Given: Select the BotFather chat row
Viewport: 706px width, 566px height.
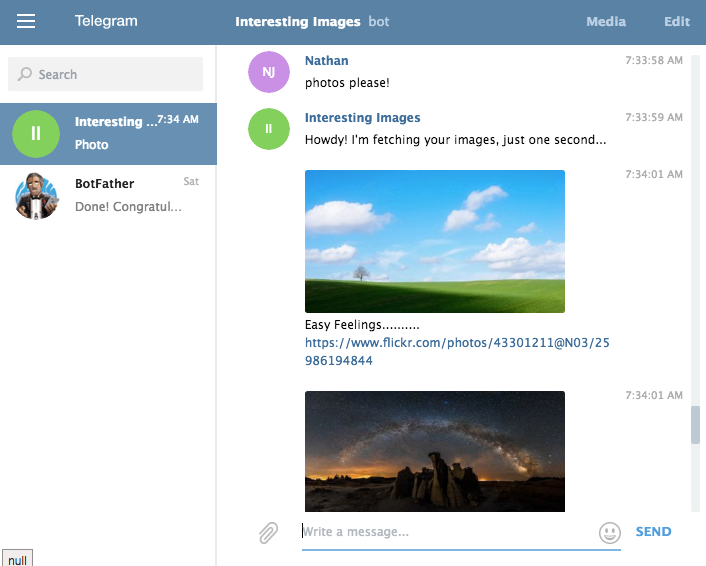Looking at the screenshot, I should (x=108, y=196).
